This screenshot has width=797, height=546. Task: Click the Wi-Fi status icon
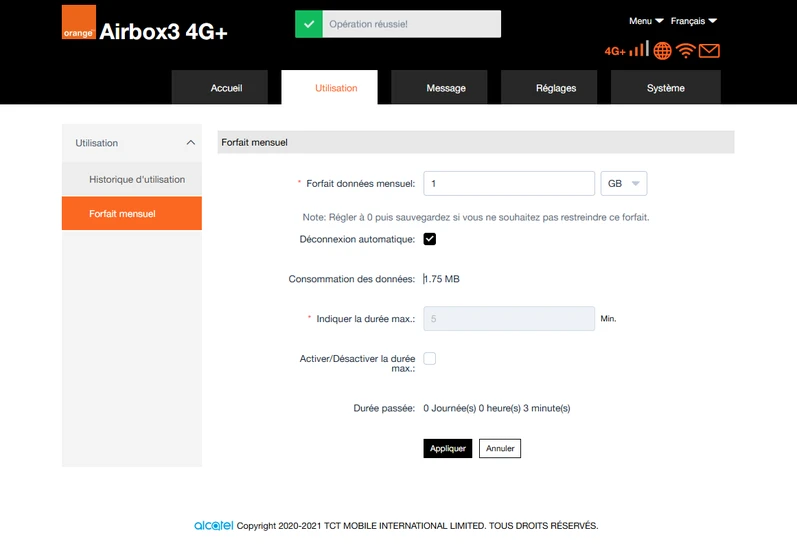pyautogui.click(x=686, y=51)
